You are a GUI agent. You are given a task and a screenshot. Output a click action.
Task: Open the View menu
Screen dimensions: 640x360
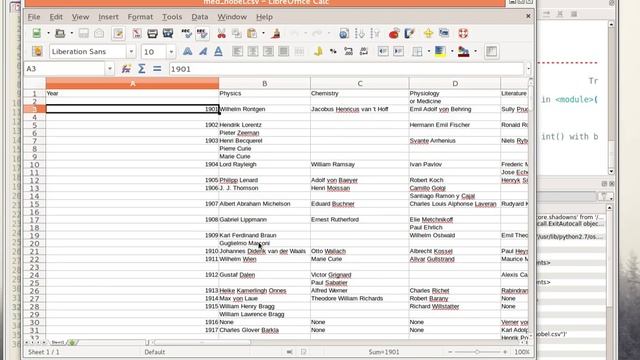(x=80, y=17)
